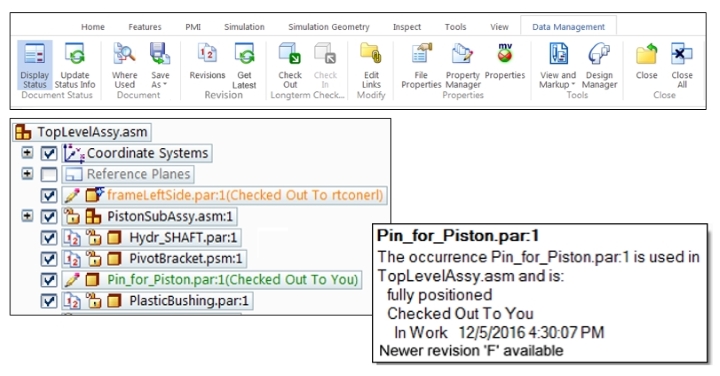This screenshot has height=376, width=720.
Task: Click tooltip title Pin_for_Piston.par:1
Action: (x=458, y=236)
